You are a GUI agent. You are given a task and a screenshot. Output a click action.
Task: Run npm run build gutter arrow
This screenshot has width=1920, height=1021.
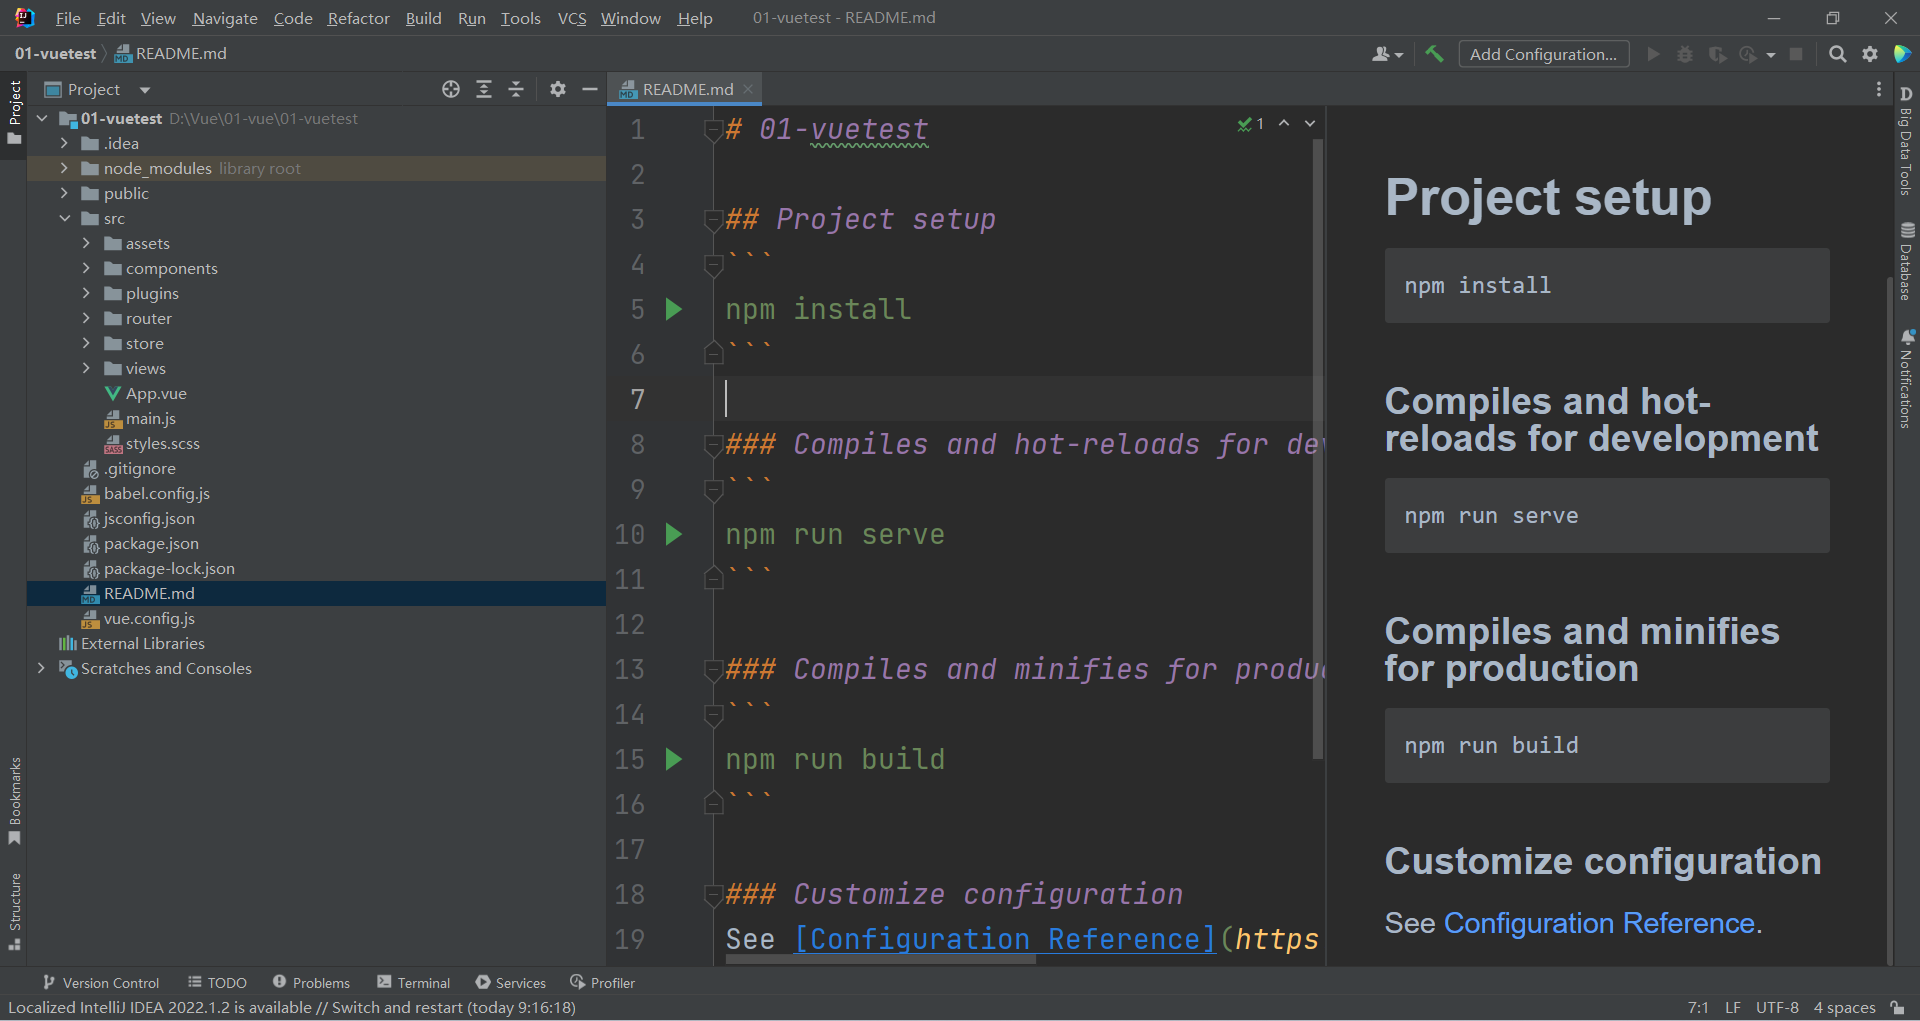coord(674,759)
